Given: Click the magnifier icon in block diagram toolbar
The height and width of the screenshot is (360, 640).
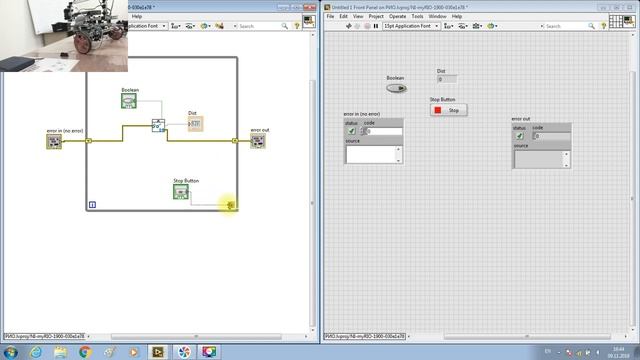Looking at the screenshot, I should (x=284, y=26).
